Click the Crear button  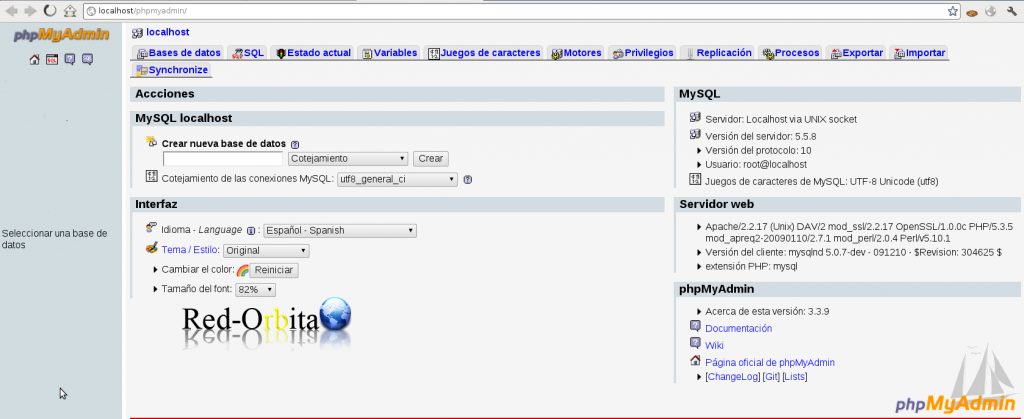pos(430,159)
